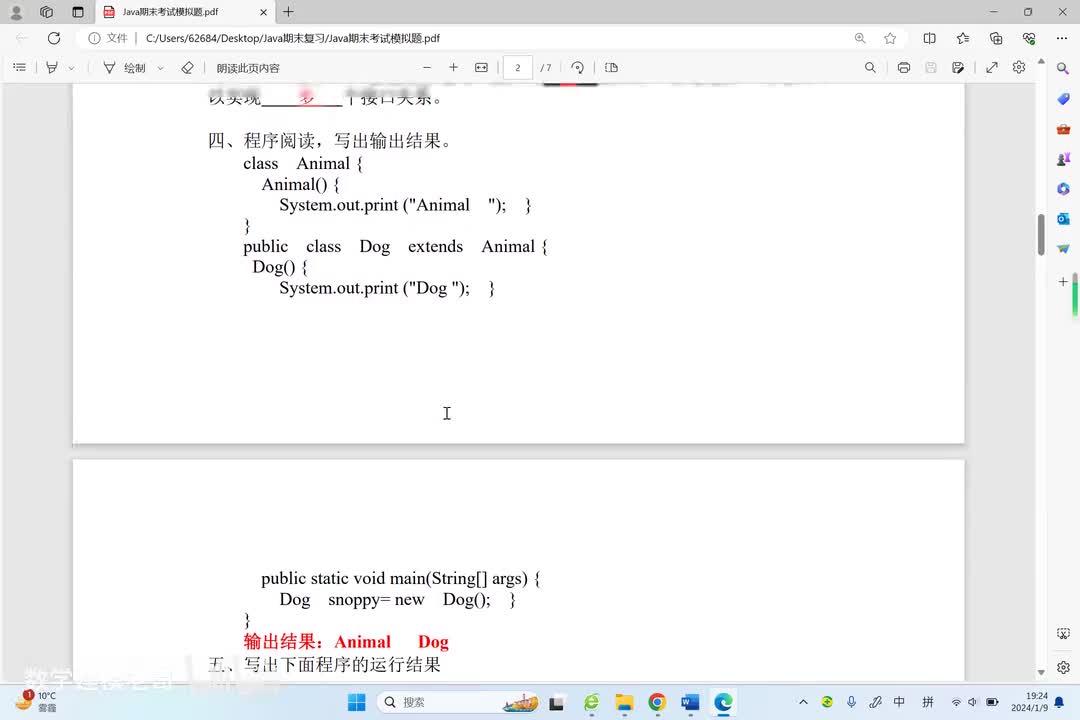Open the Edge sidebar search
This screenshot has width=1080, height=720.
[x=1063, y=68]
